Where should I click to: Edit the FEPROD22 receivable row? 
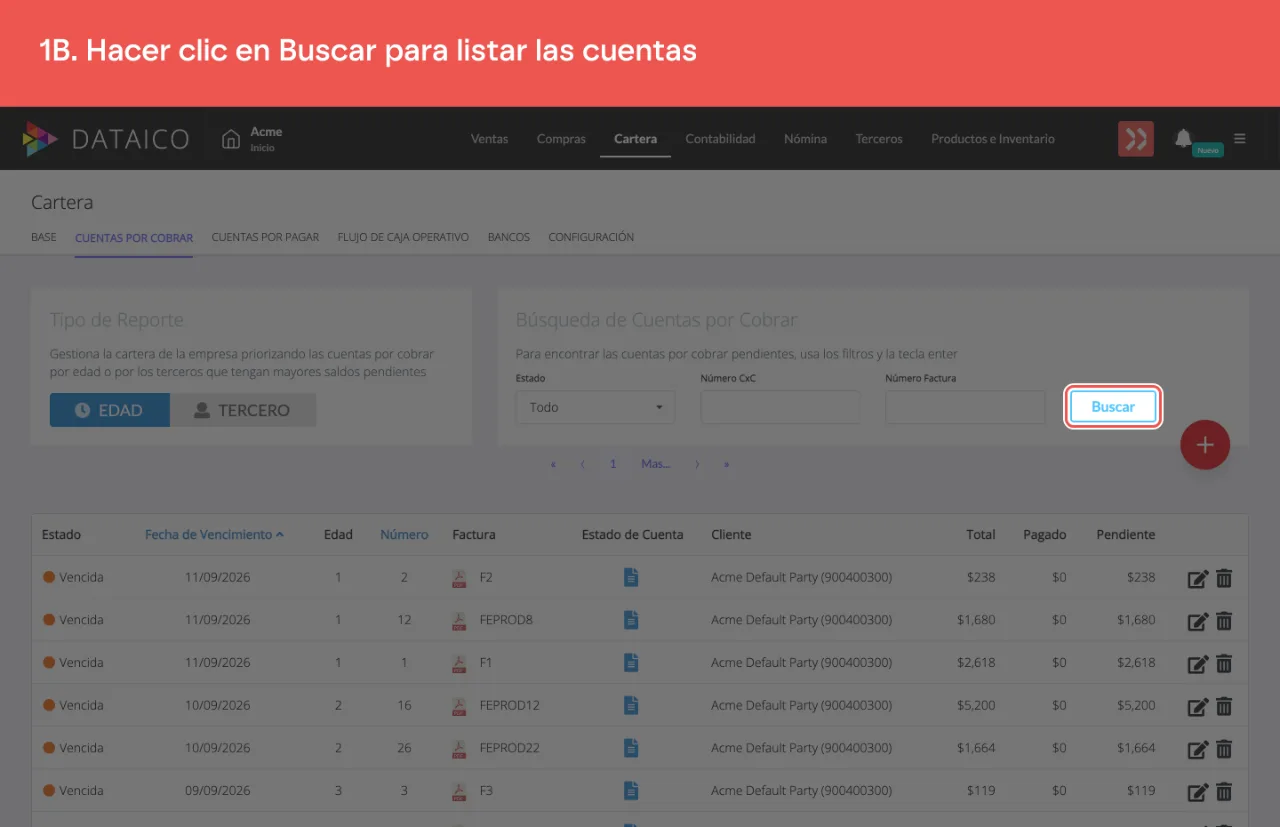point(1198,749)
